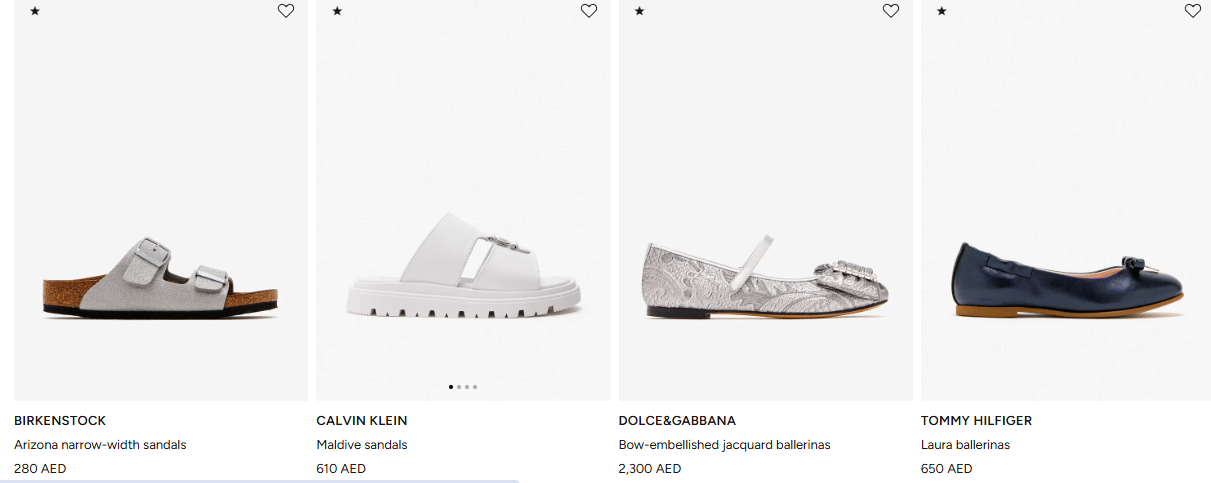The image size is (1211, 483).
Task: Click star badge on Birkenstock product card
Action: [35, 11]
